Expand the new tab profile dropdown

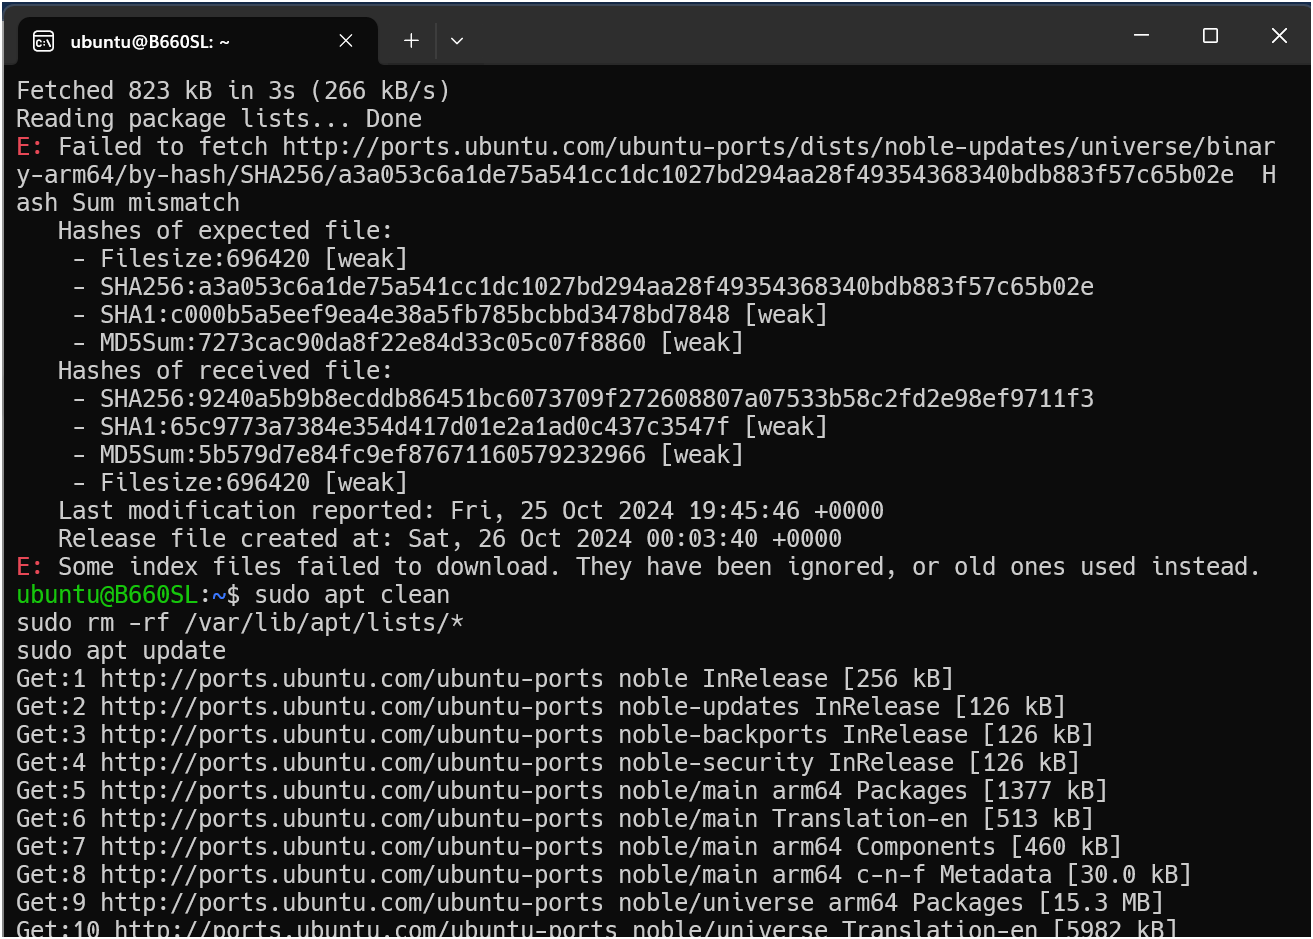click(457, 41)
